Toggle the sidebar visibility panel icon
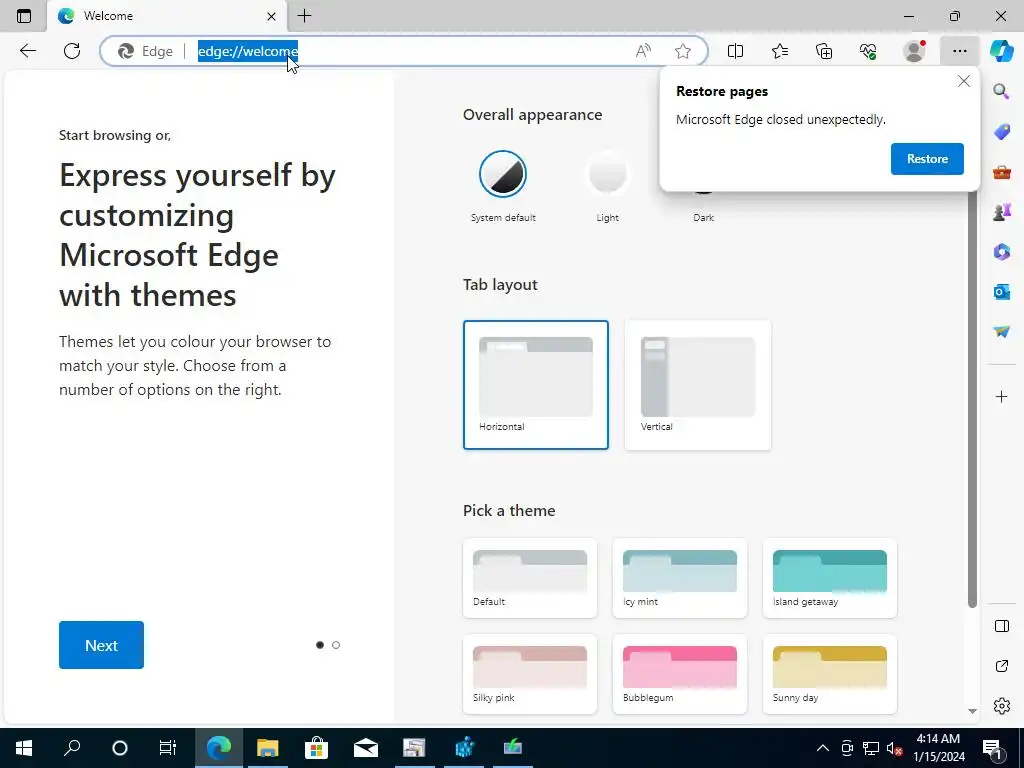 coord(1001,626)
